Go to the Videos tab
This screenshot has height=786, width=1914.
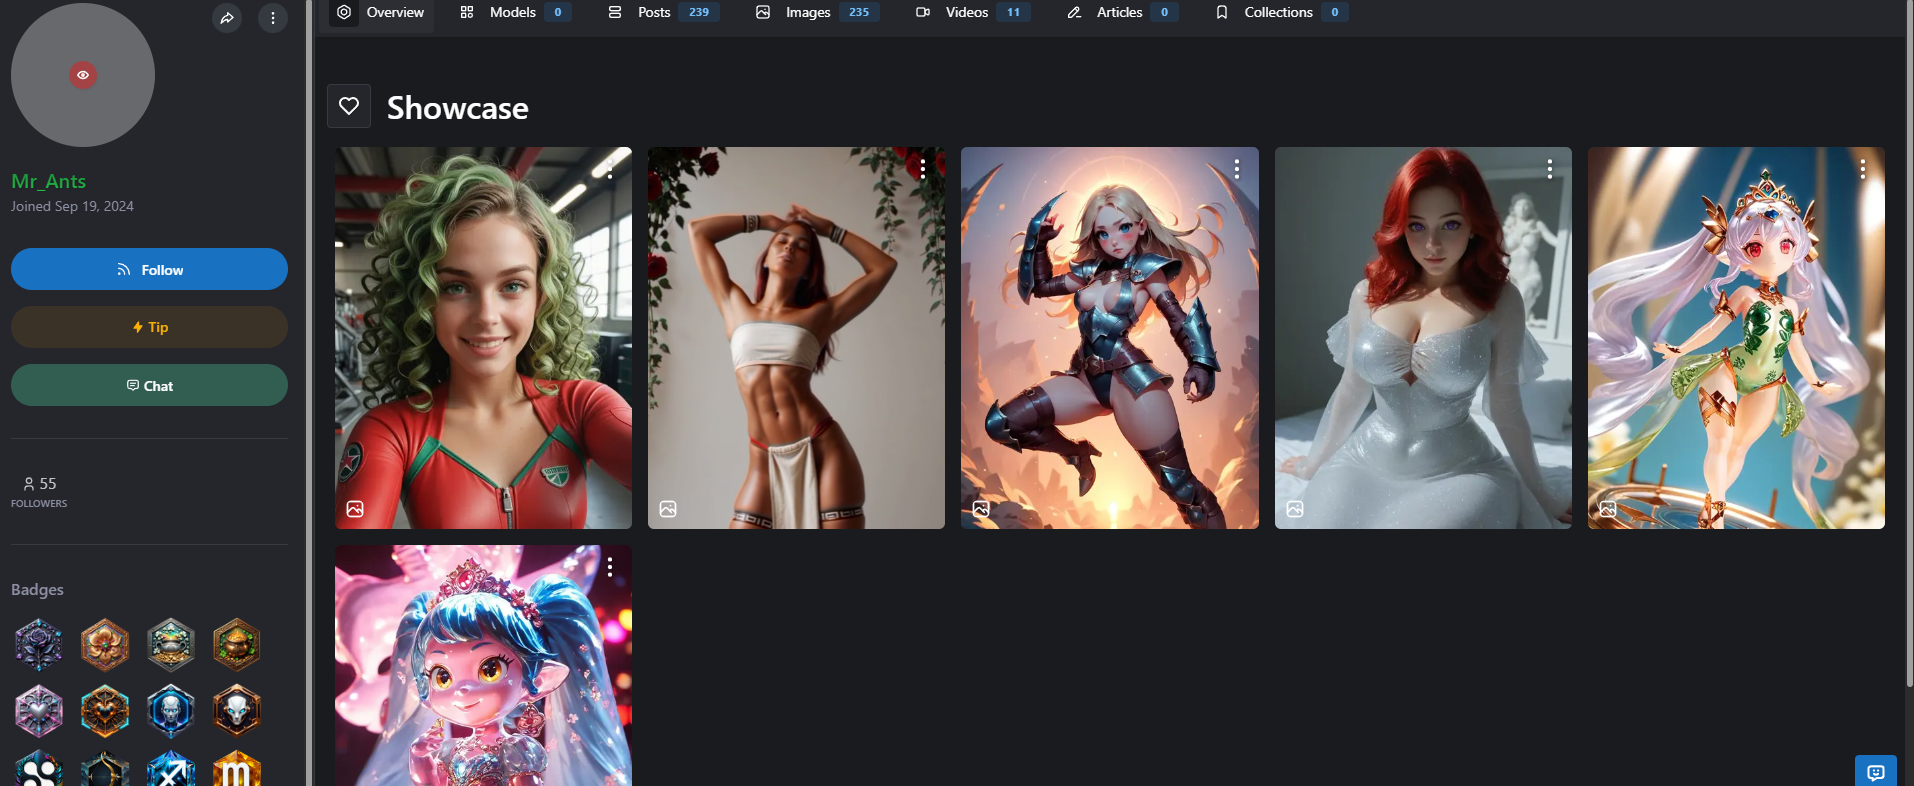973,12
